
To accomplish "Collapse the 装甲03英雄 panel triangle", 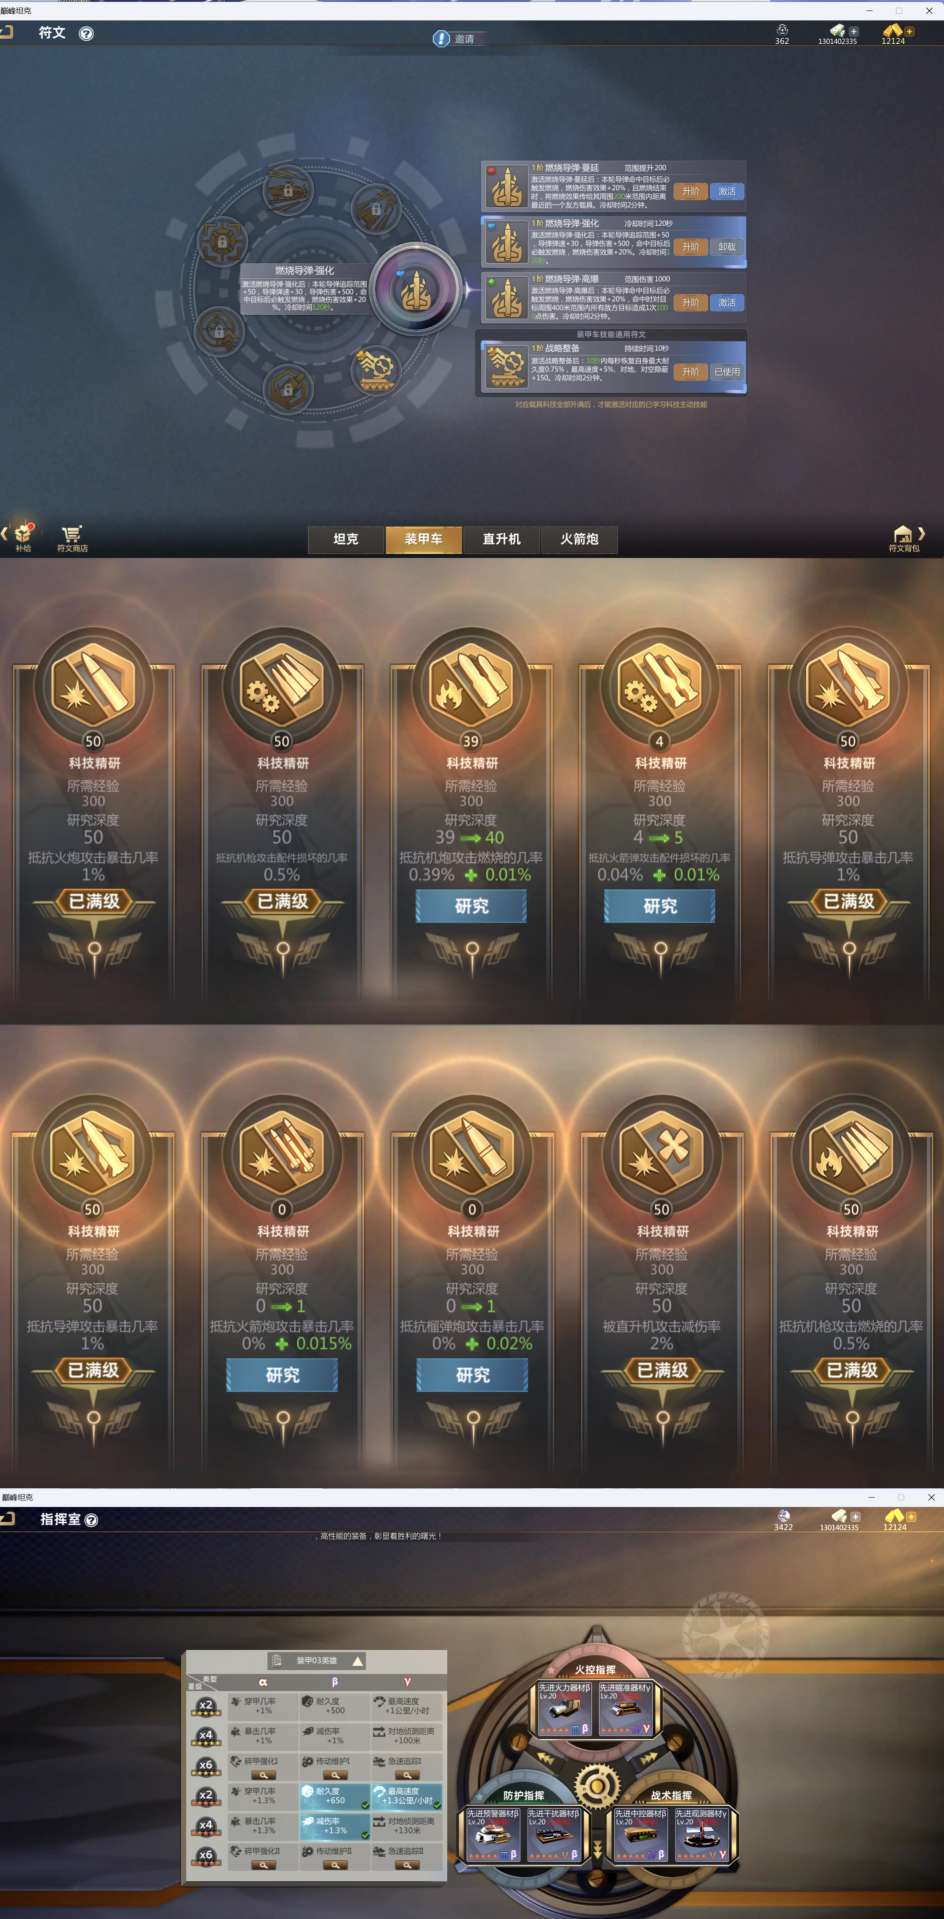I will point(357,1661).
